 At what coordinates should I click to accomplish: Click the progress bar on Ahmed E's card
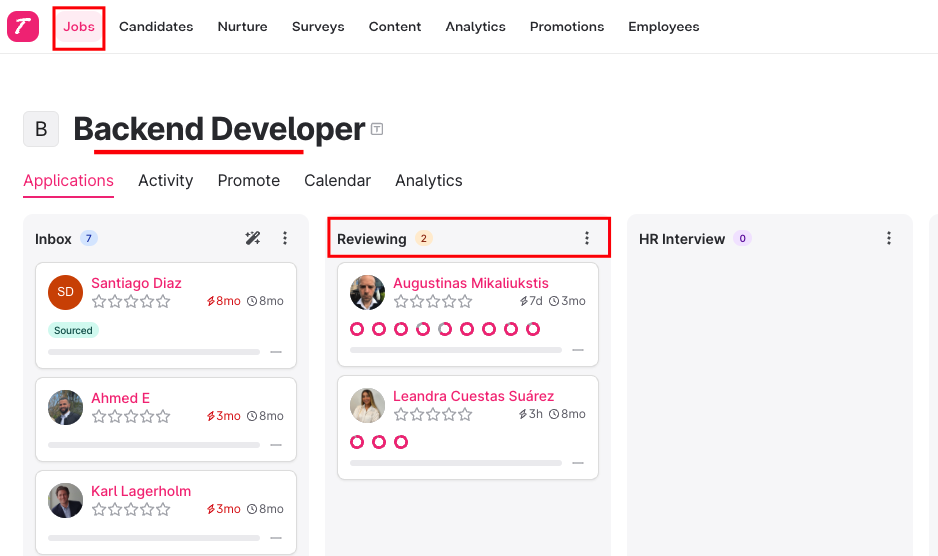point(154,445)
